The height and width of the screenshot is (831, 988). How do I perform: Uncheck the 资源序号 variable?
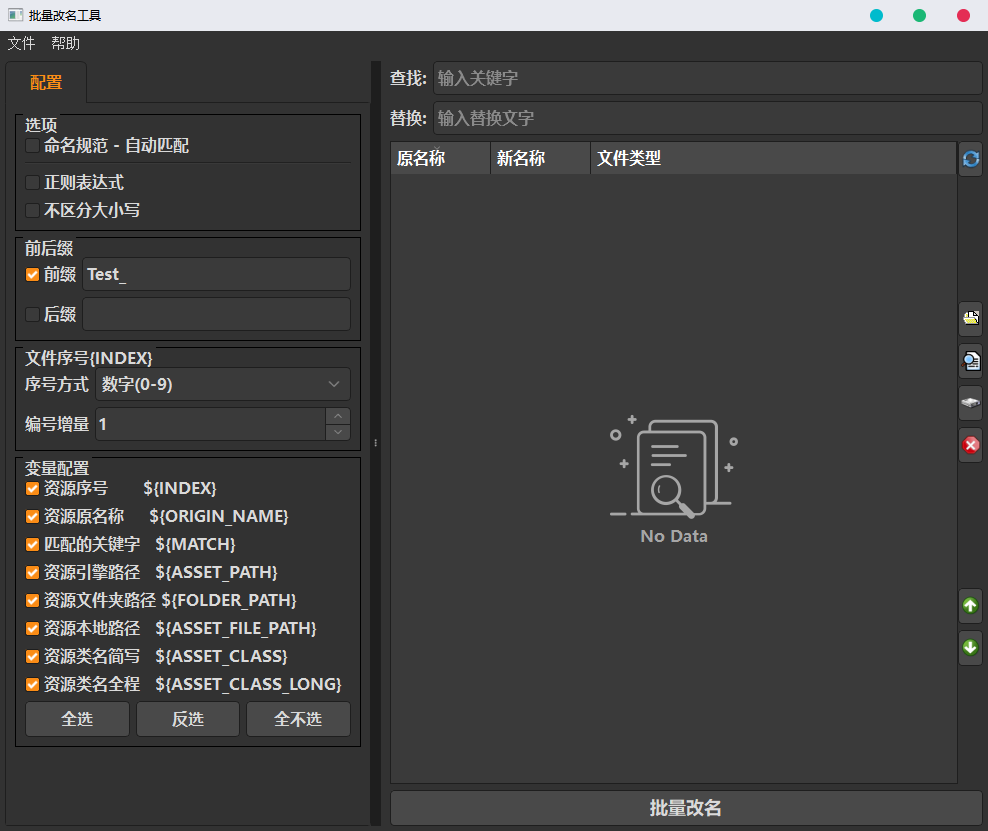point(31,488)
